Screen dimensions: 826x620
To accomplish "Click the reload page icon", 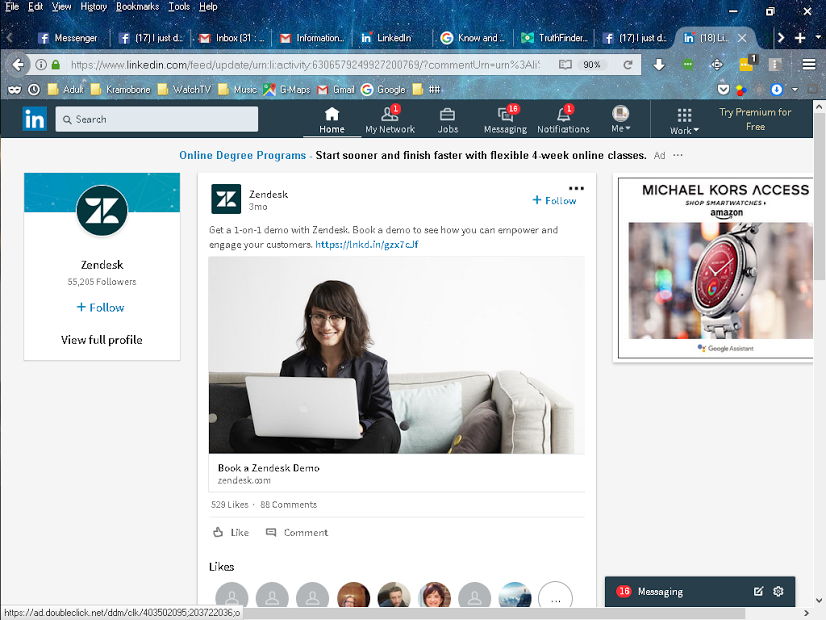I will [628, 65].
